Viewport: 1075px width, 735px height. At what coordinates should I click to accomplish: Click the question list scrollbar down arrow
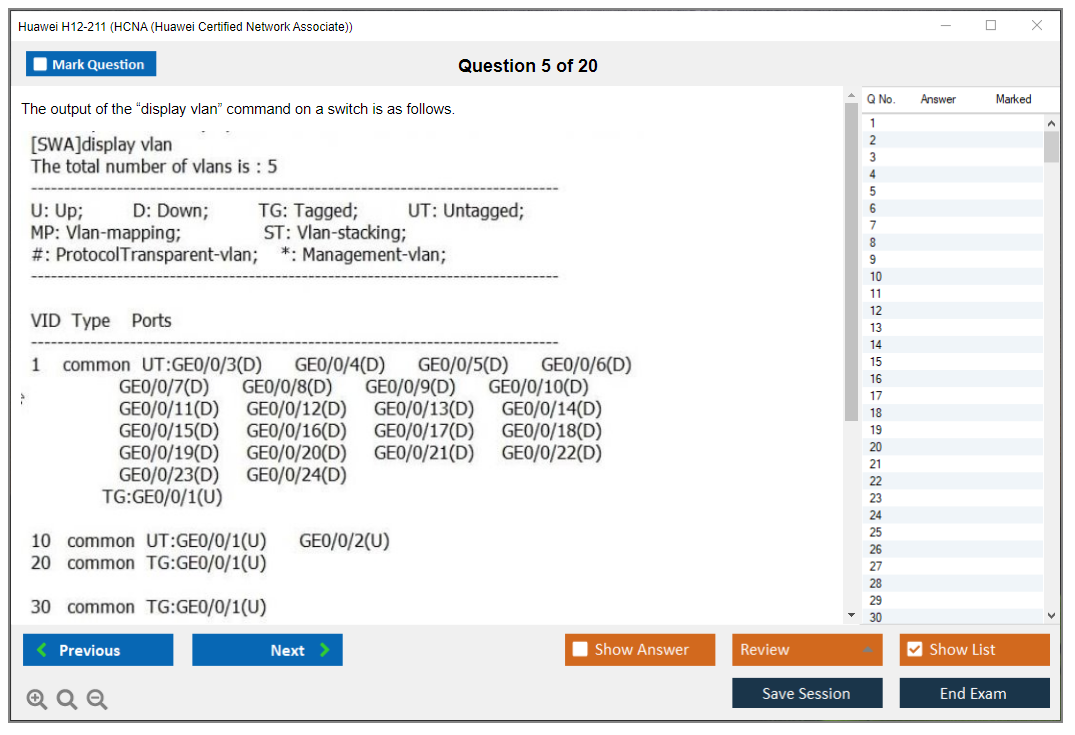[x=1051, y=616]
